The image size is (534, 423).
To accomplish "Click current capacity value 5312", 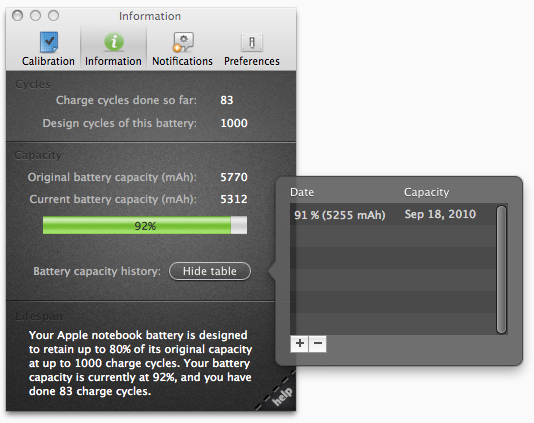I will (x=234, y=199).
